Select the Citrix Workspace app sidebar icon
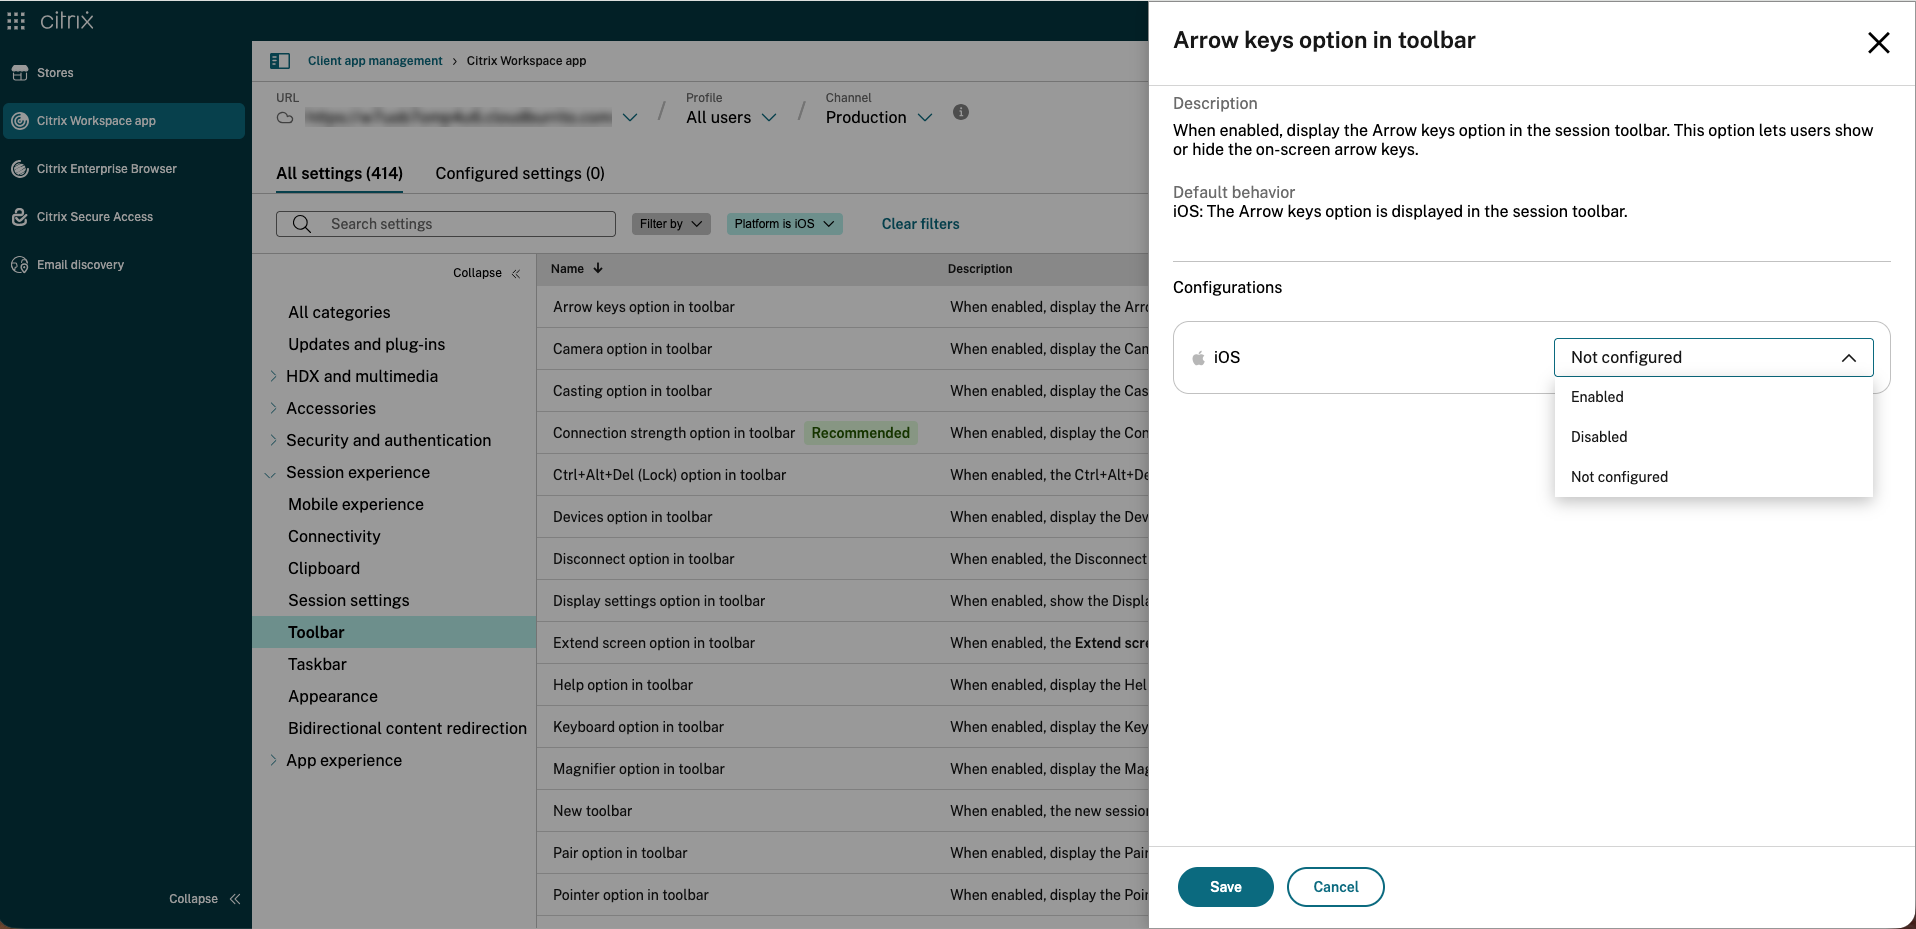Image resolution: width=1916 pixels, height=929 pixels. pos(20,120)
